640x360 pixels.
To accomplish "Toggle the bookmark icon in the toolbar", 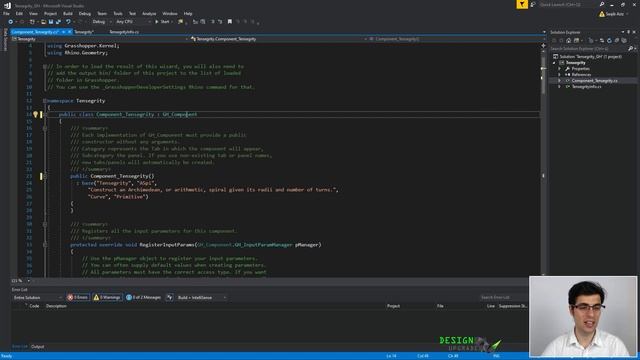I will coord(230,22).
